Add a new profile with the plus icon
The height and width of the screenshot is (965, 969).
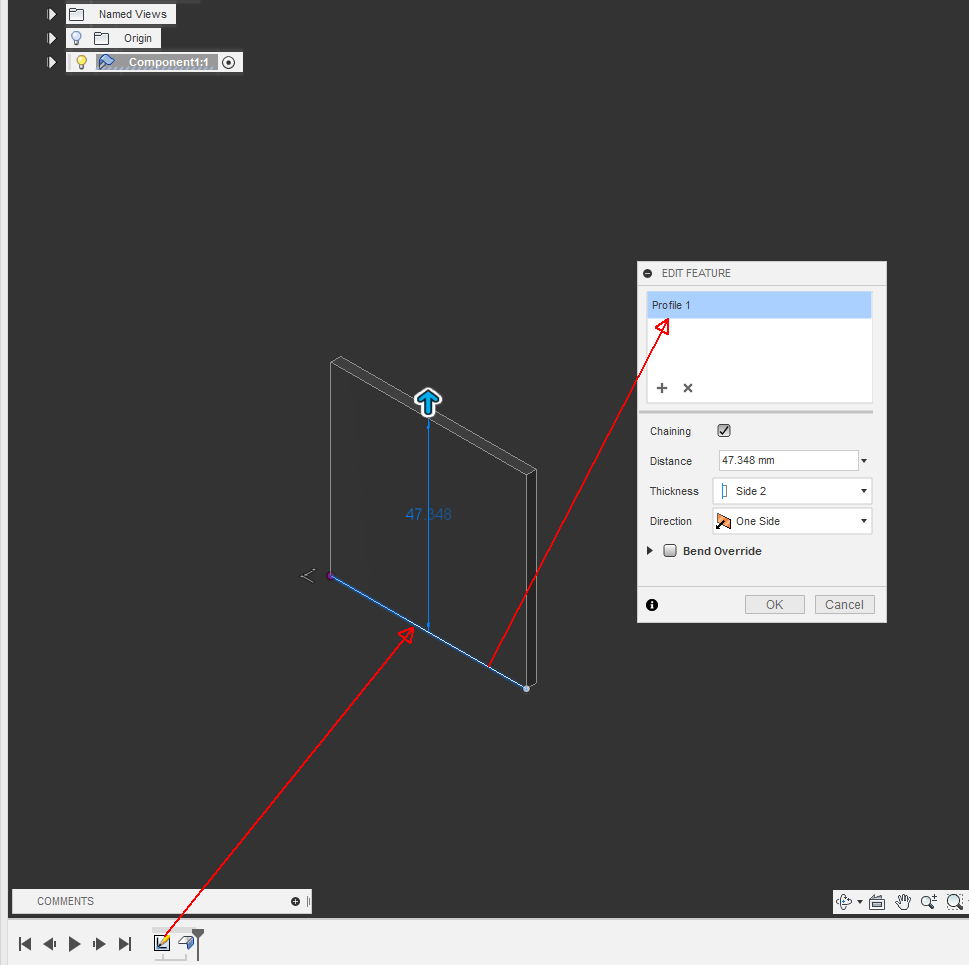click(661, 388)
